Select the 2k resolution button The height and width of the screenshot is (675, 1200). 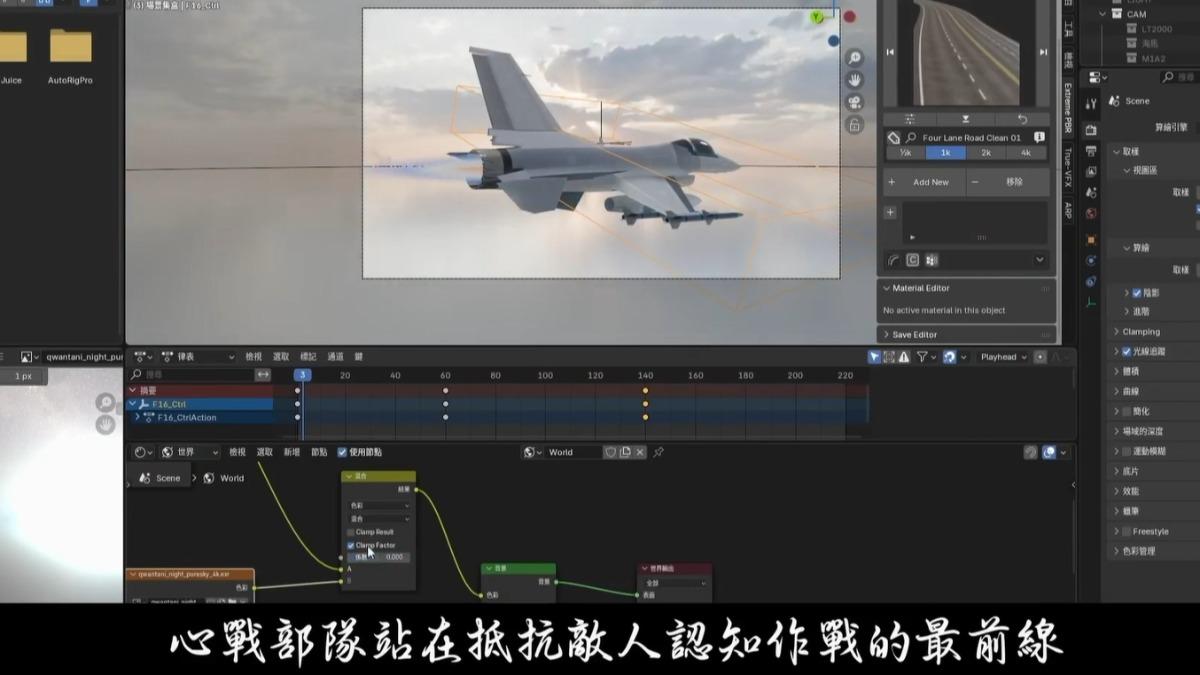coord(985,153)
